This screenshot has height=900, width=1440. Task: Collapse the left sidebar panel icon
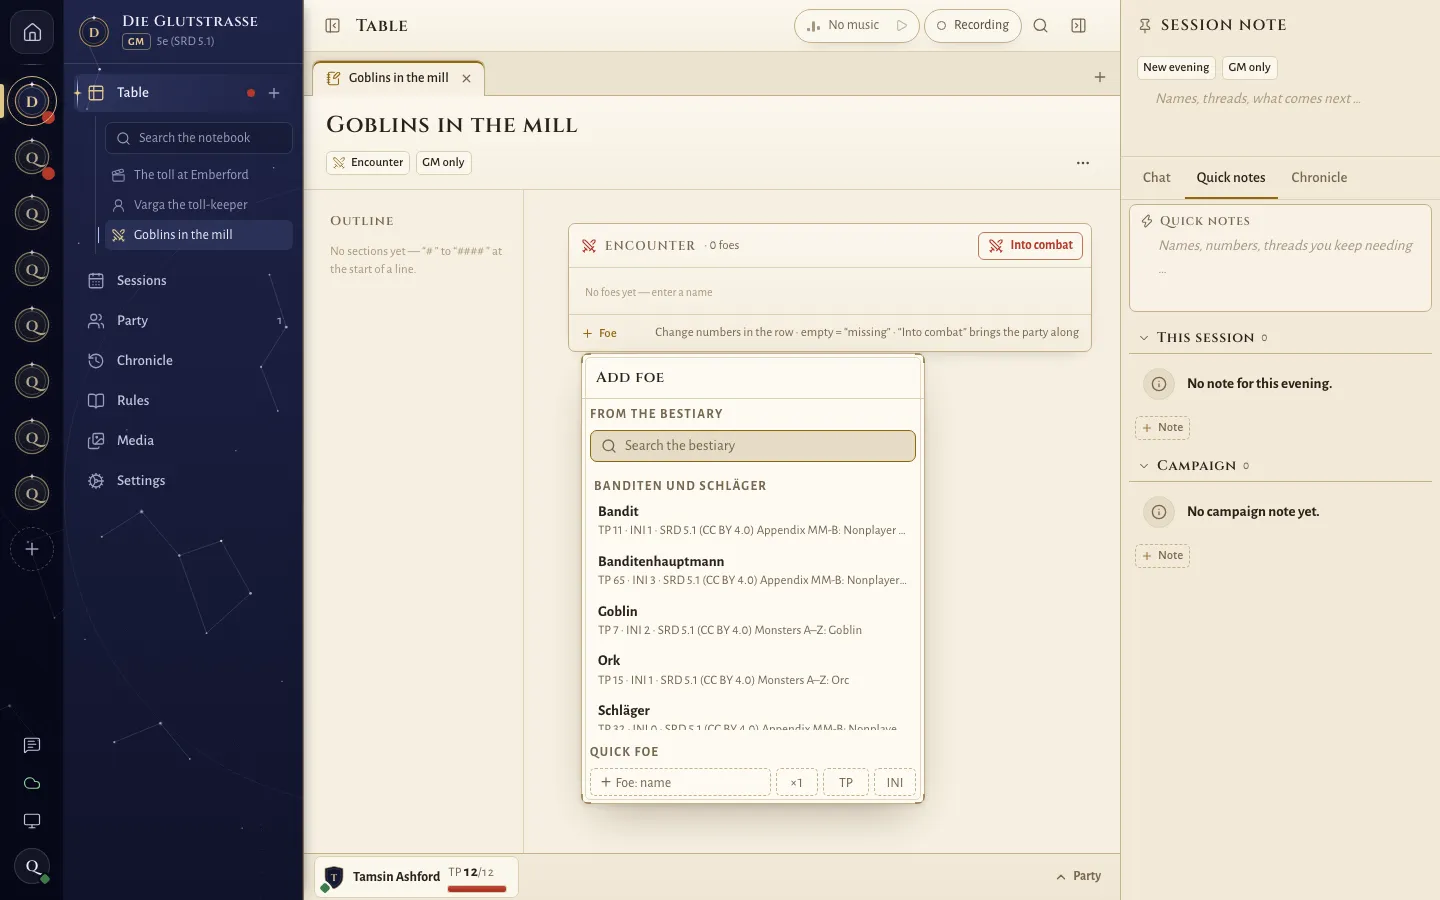(x=333, y=26)
